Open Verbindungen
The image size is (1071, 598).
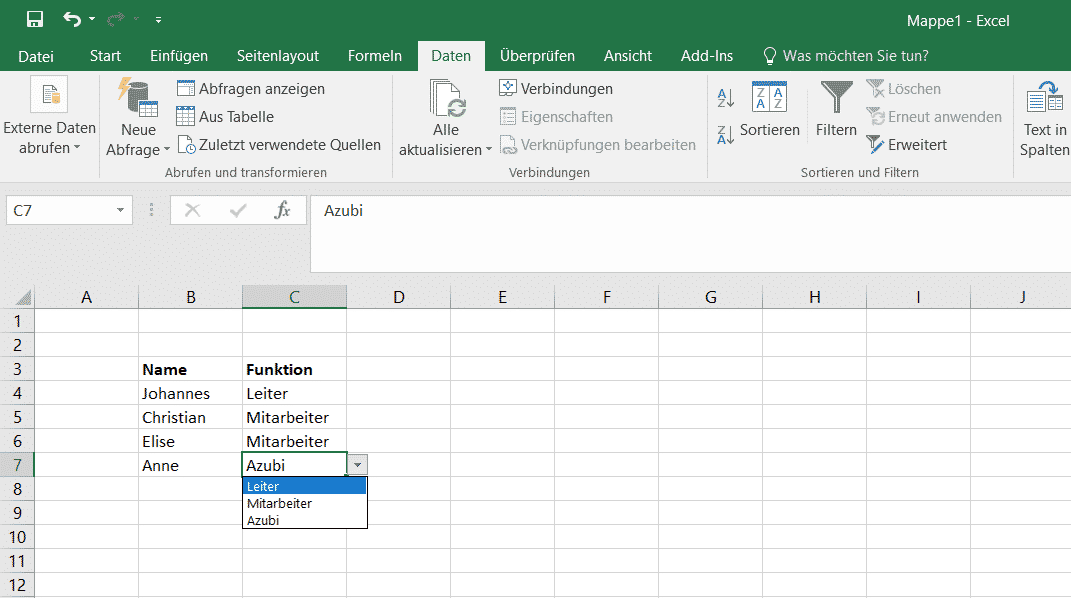click(x=556, y=89)
